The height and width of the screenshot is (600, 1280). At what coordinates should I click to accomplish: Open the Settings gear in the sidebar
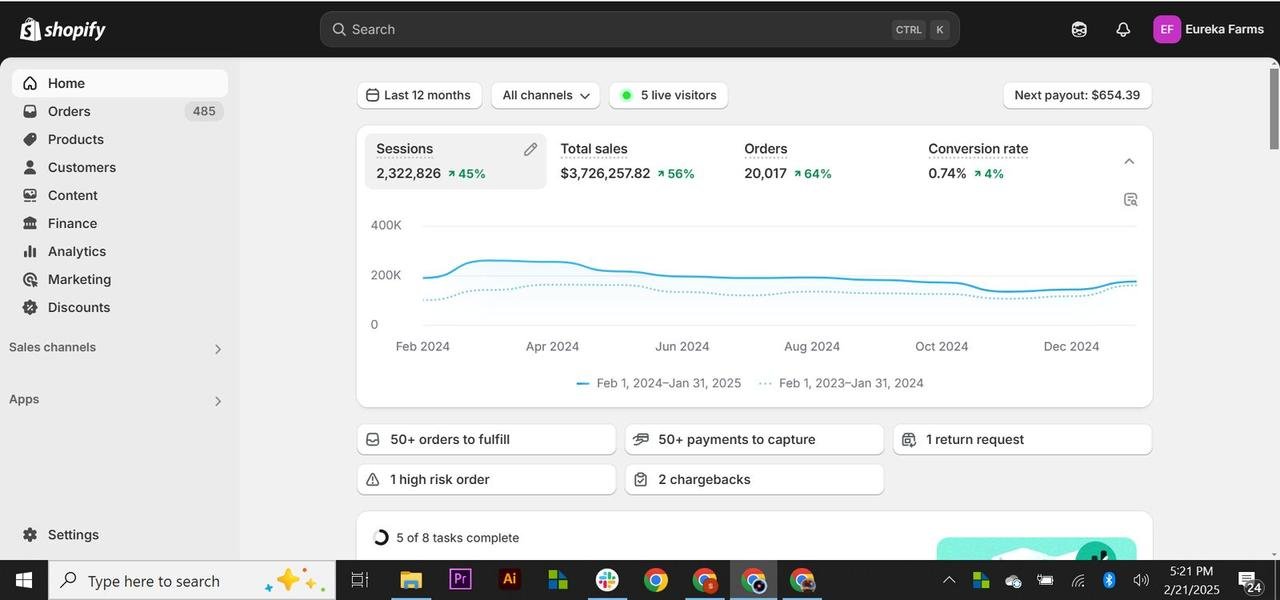click(30, 534)
